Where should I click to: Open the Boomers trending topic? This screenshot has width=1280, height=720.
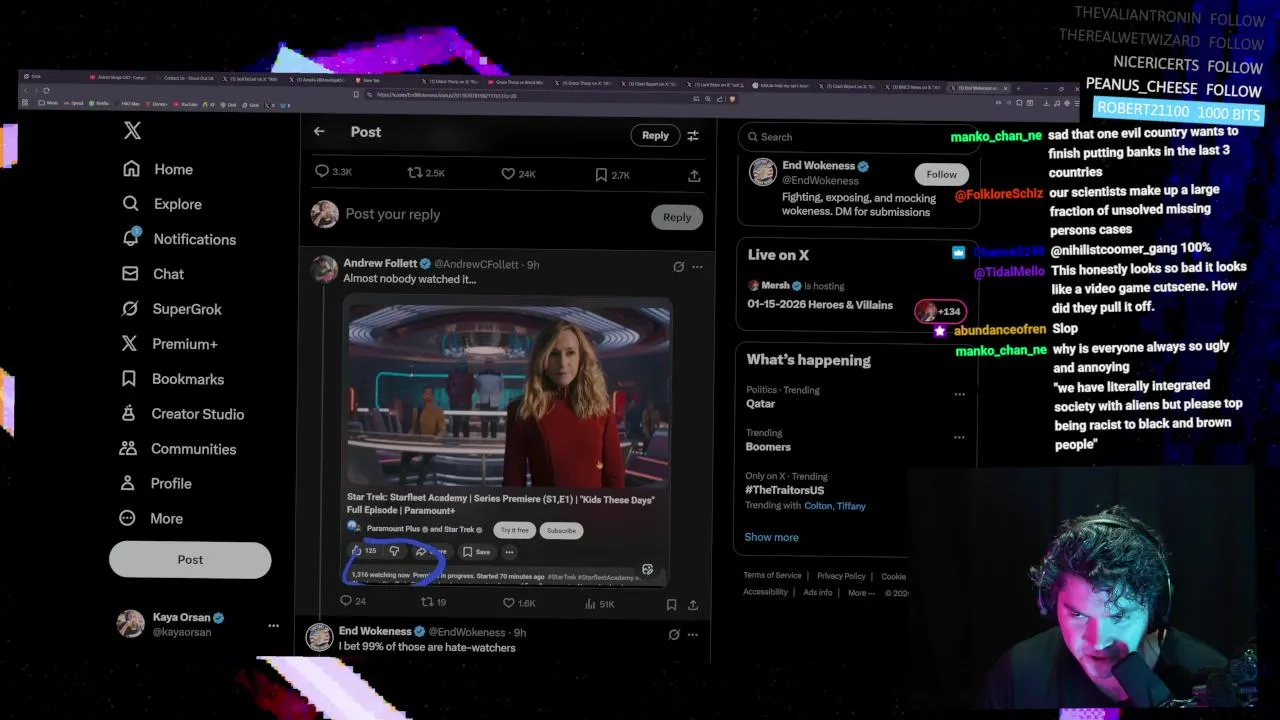(x=768, y=447)
